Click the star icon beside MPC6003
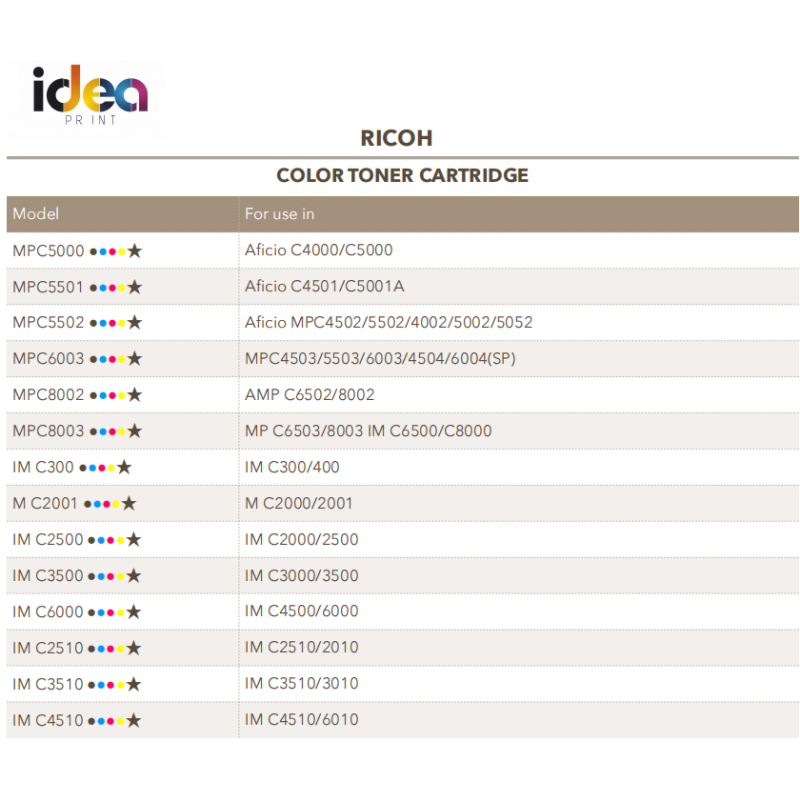Viewport: 800px width, 800px height. 135,359
